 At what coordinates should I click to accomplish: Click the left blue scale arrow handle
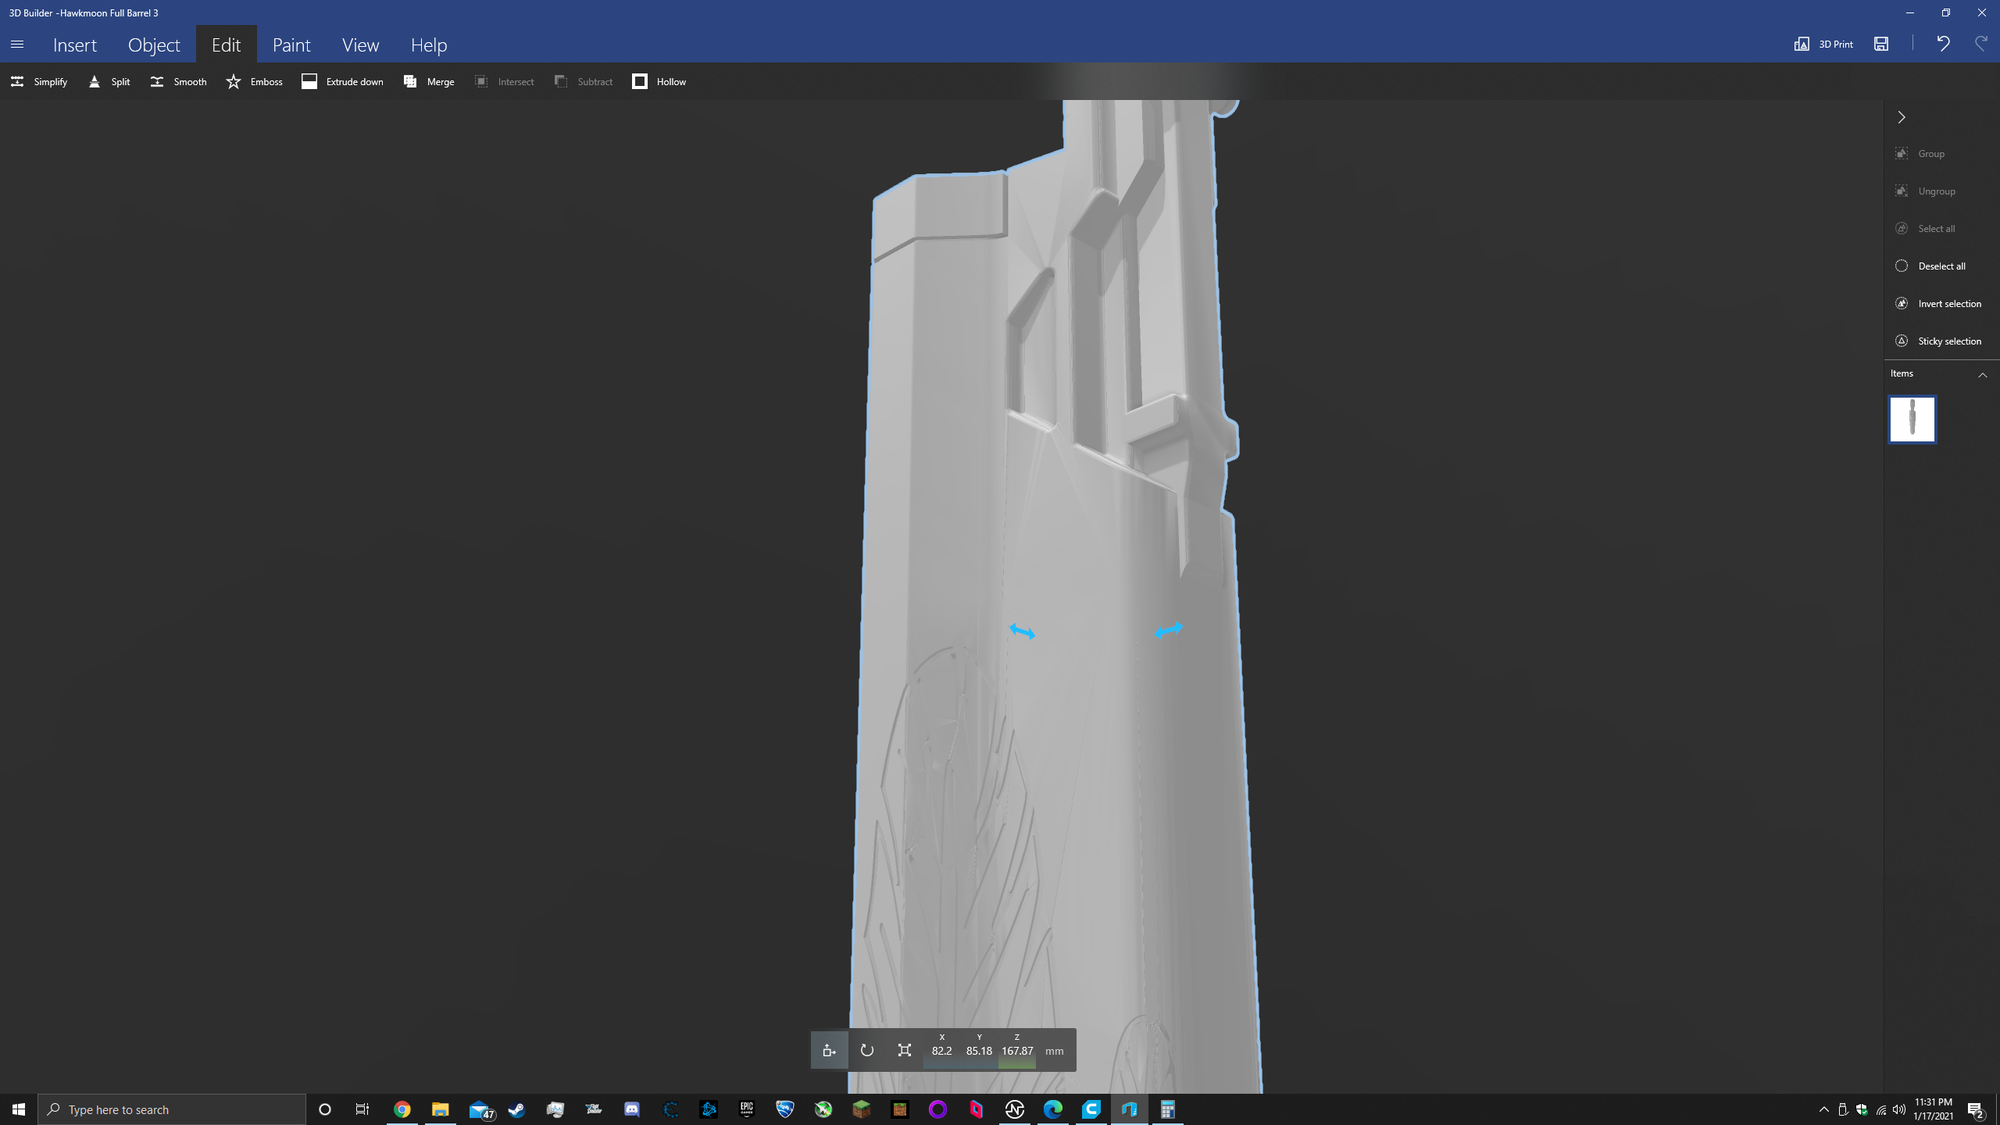tap(1022, 631)
